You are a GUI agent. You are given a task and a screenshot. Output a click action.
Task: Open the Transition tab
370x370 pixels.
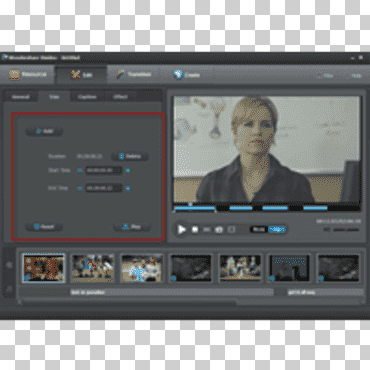pos(134,74)
